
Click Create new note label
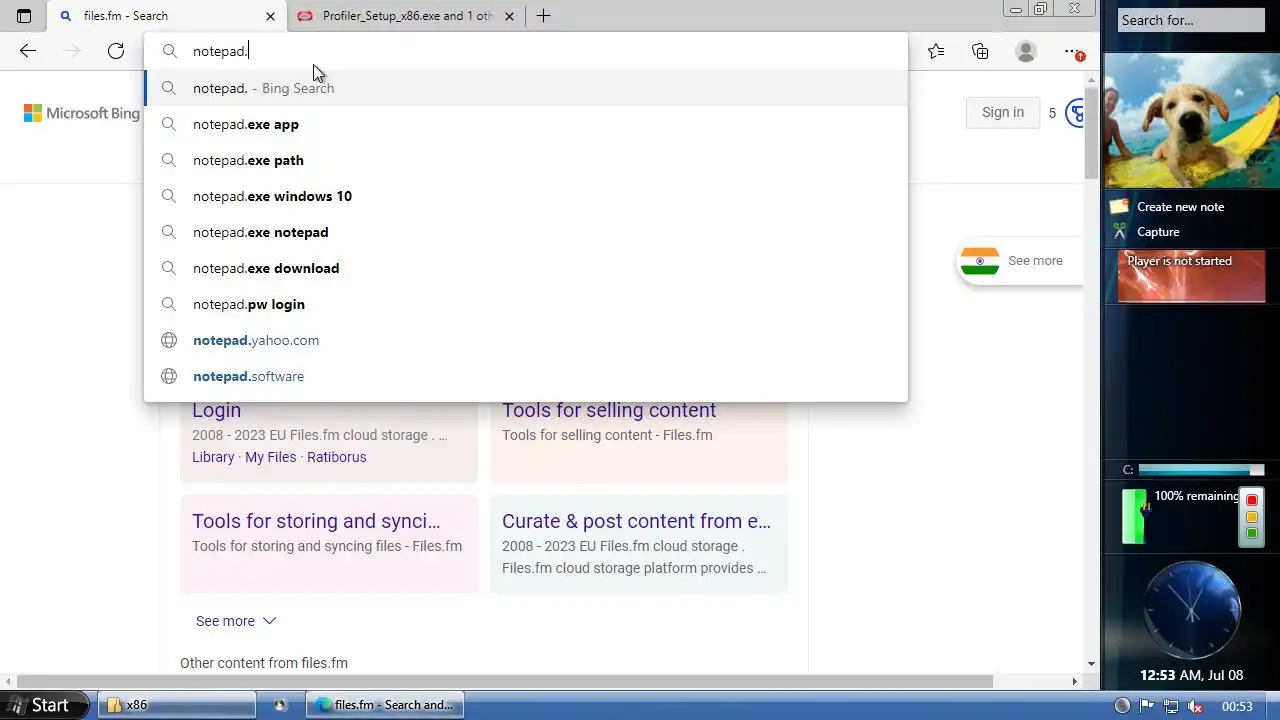pos(1180,207)
